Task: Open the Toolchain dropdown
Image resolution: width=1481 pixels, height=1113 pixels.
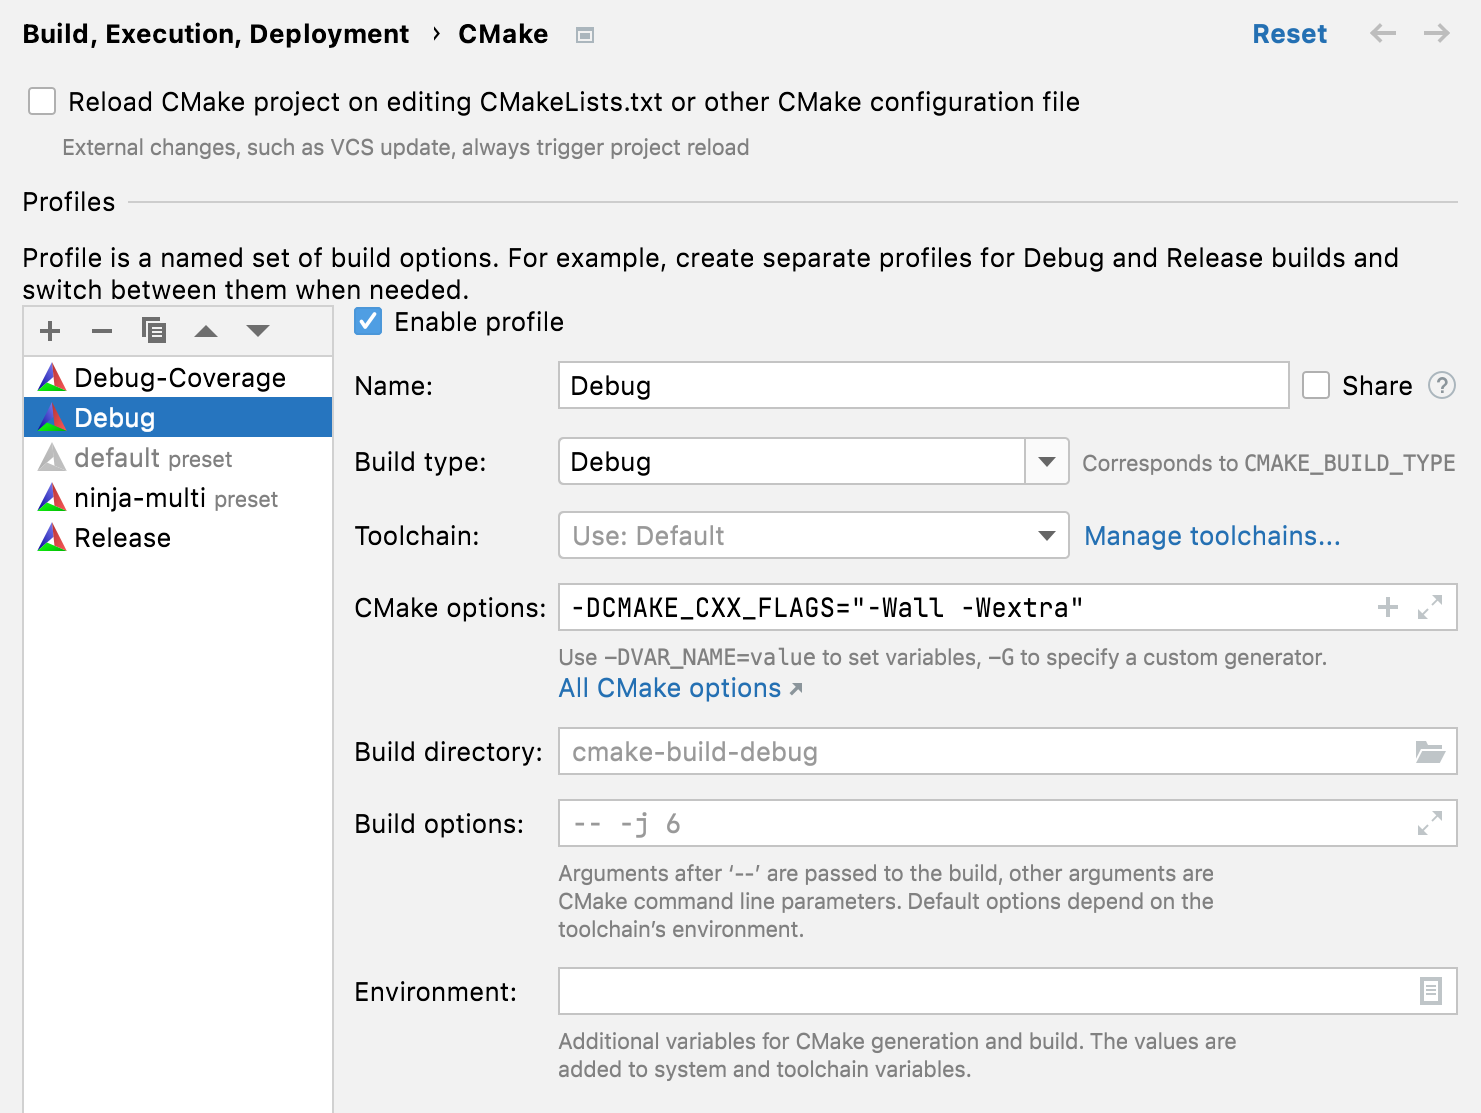Action: 1047,535
